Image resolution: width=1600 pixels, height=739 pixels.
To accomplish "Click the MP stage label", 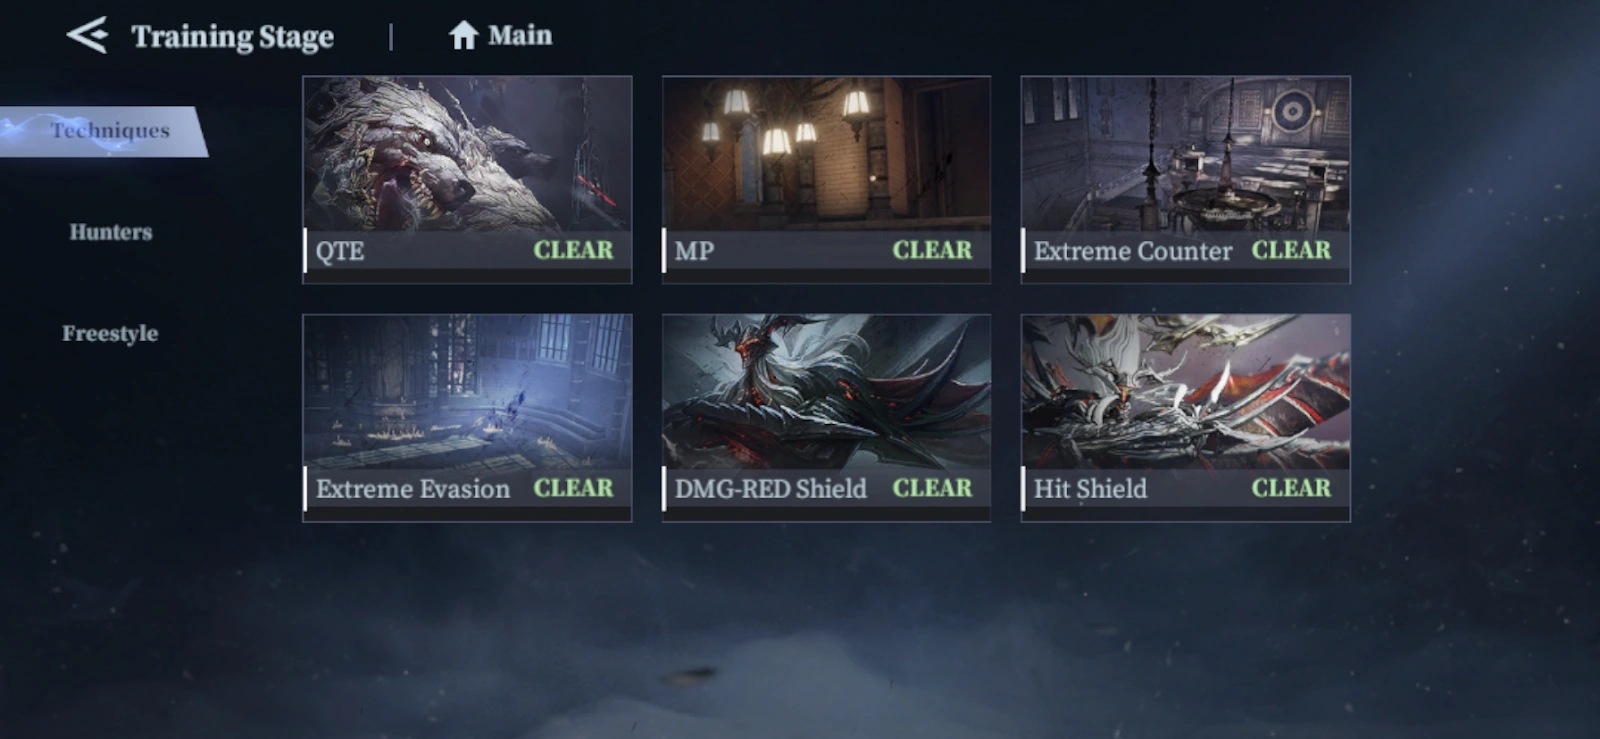I will 694,251.
